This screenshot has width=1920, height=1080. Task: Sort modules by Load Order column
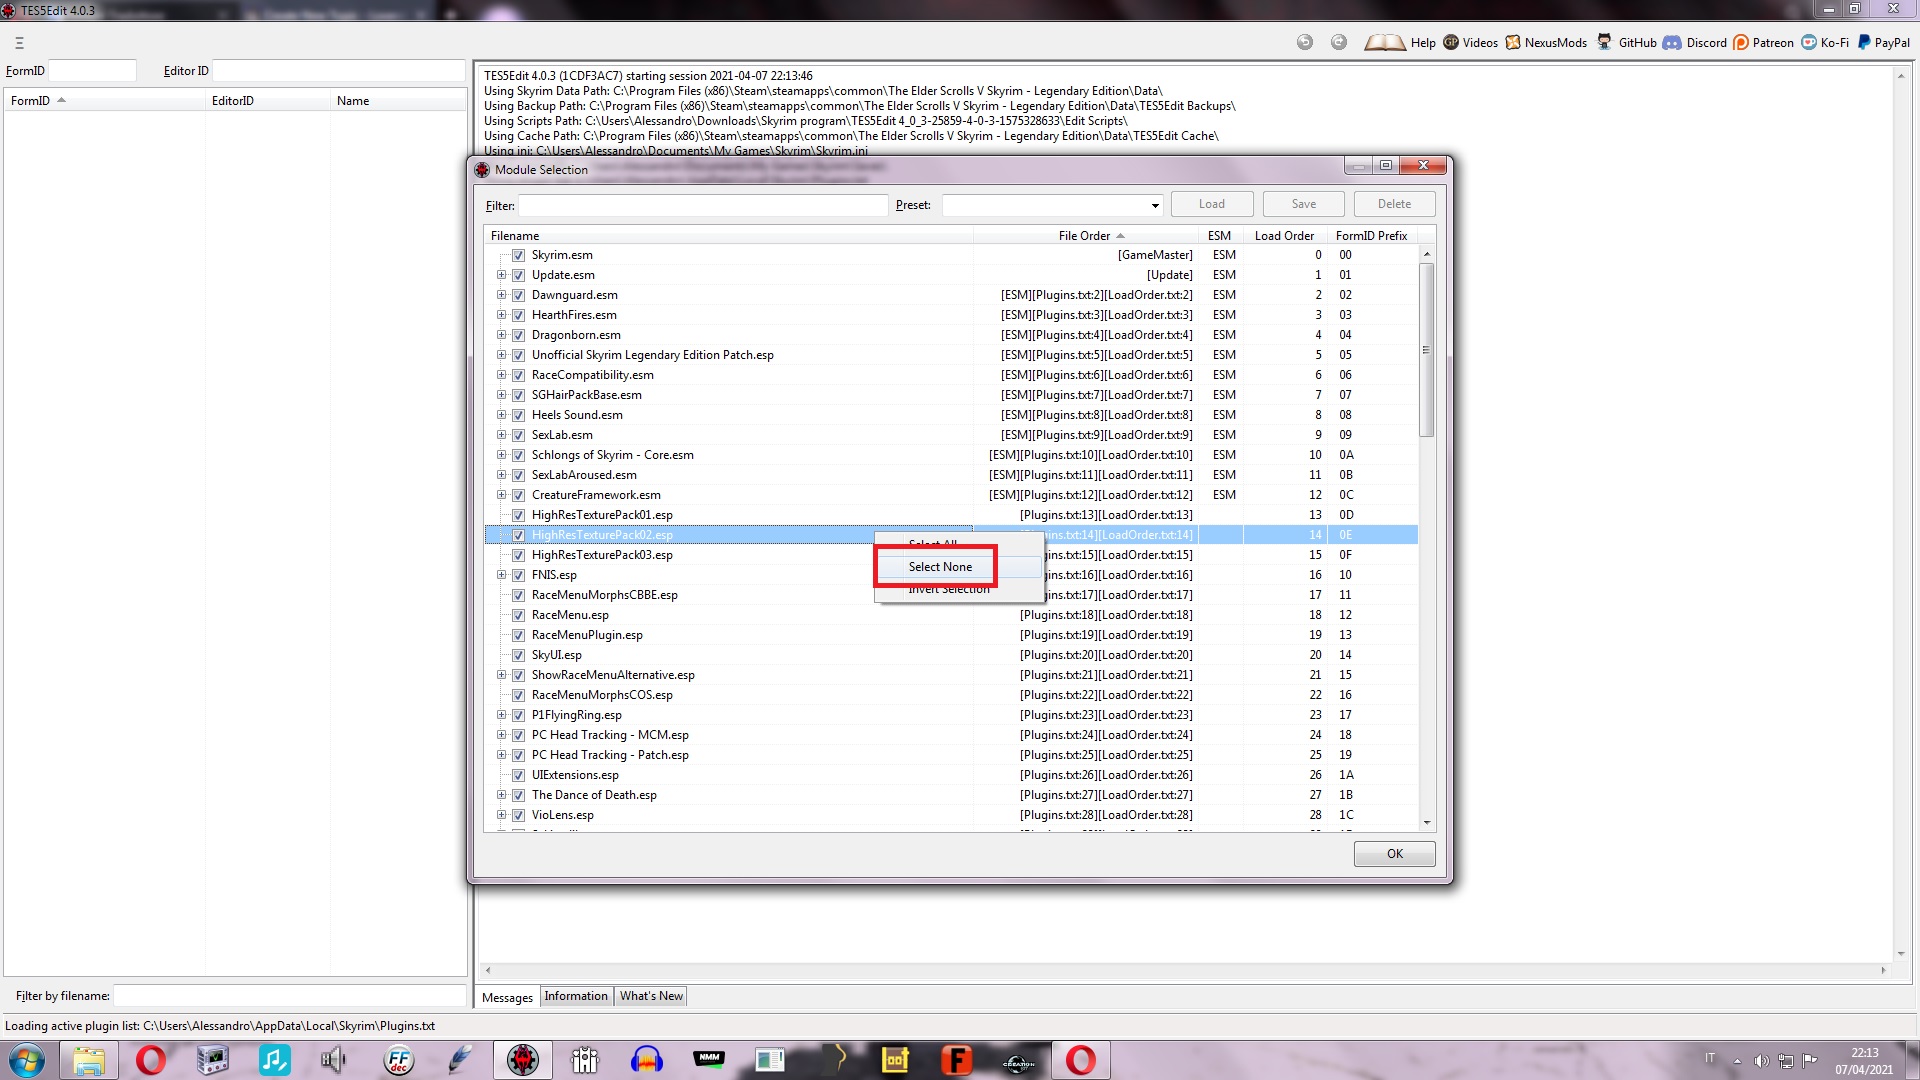click(x=1284, y=236)
